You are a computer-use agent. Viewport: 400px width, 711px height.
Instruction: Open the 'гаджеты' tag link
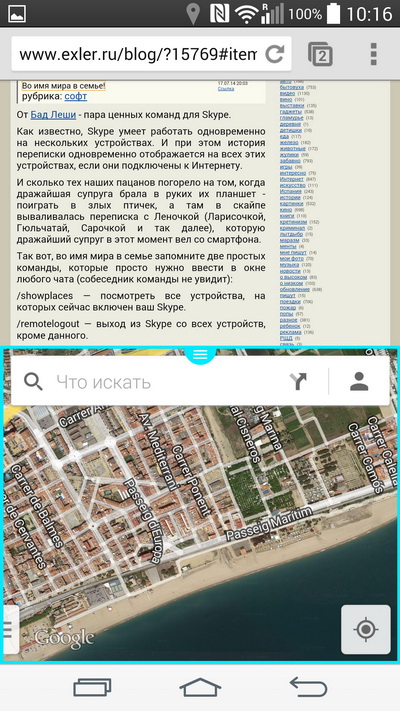(x=290, y=112)
